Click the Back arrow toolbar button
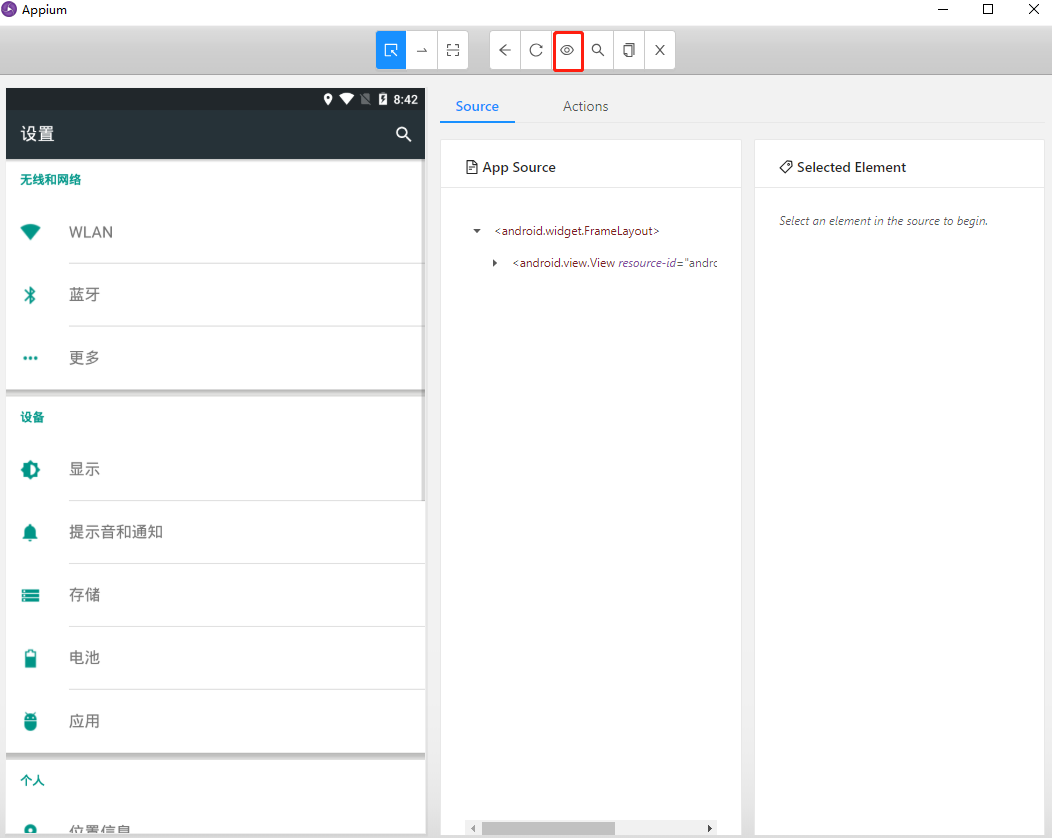The height and width of the screenshot is (838, 1052). click(505, 50)
